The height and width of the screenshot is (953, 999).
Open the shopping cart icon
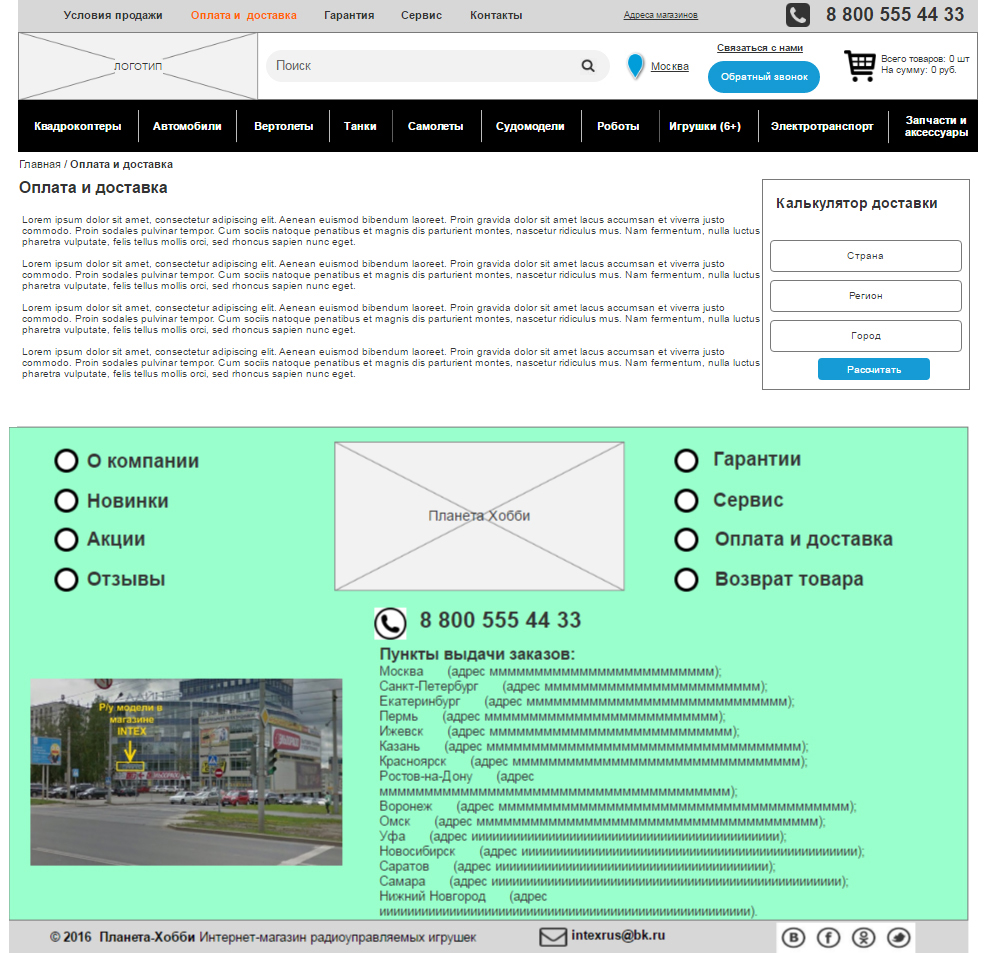[x=859, y=66]
